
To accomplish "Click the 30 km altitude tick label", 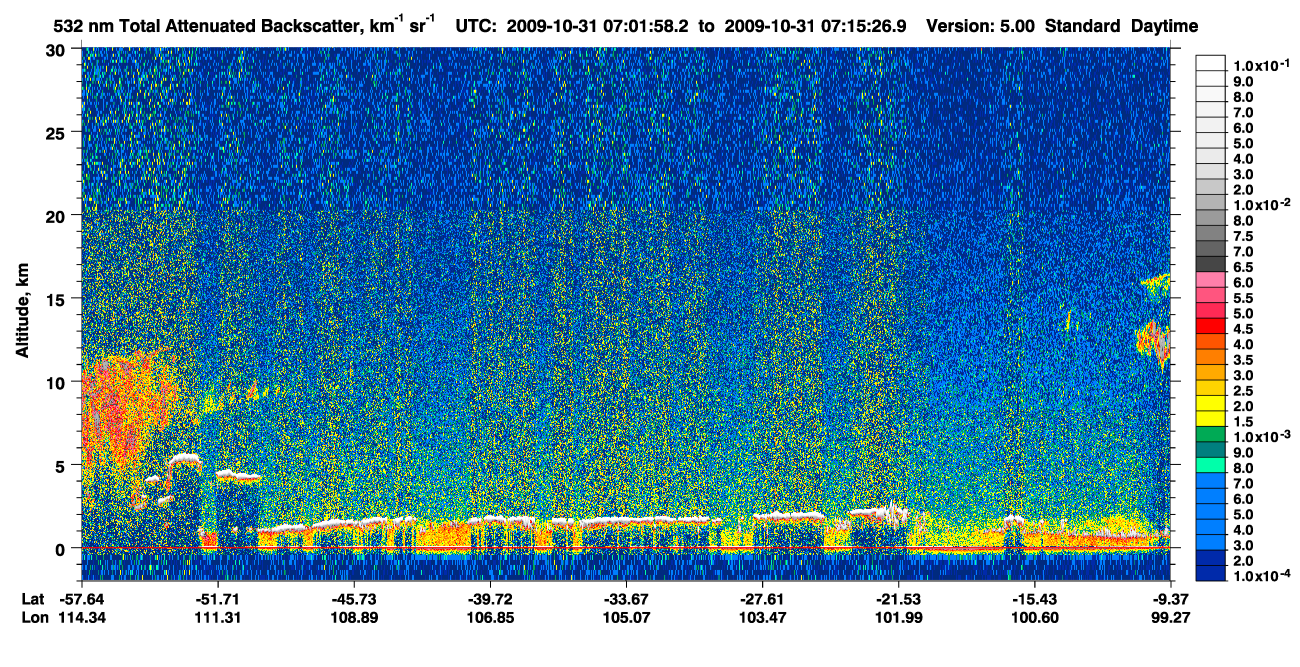I will pyautogui.click(x=60, y=49).
